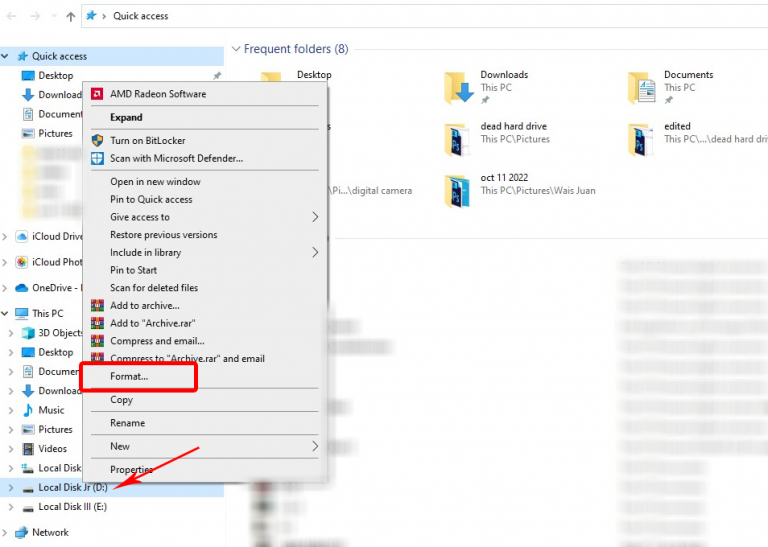Expand the iCloud Photos node
The image size is (768, 547).
point(5,262)
